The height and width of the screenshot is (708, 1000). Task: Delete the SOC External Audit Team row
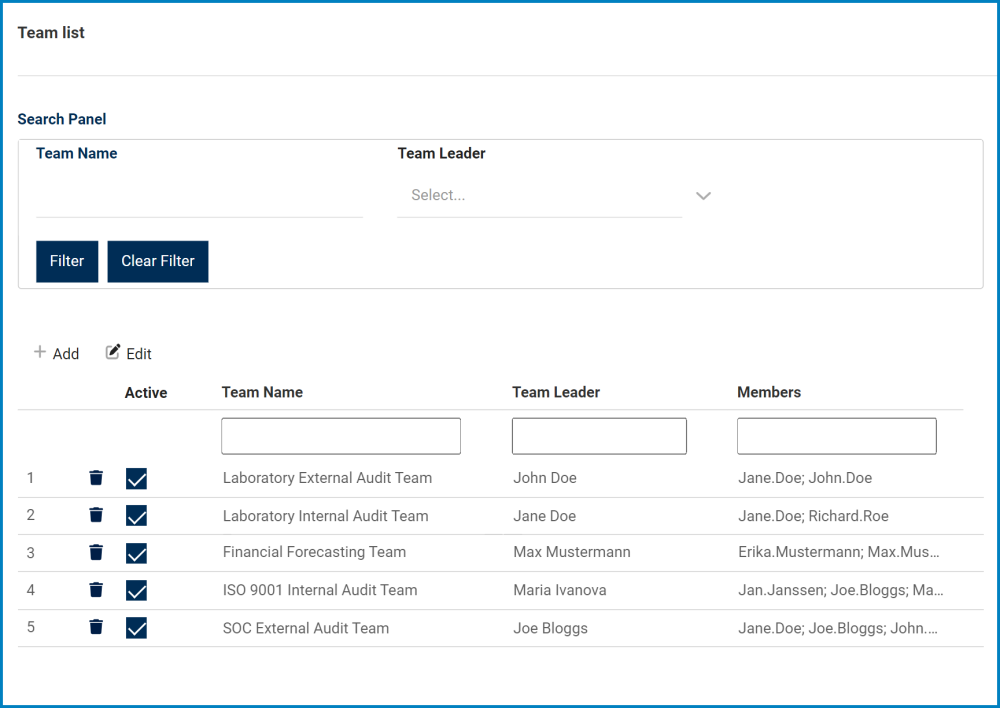(x=95, y=627)
